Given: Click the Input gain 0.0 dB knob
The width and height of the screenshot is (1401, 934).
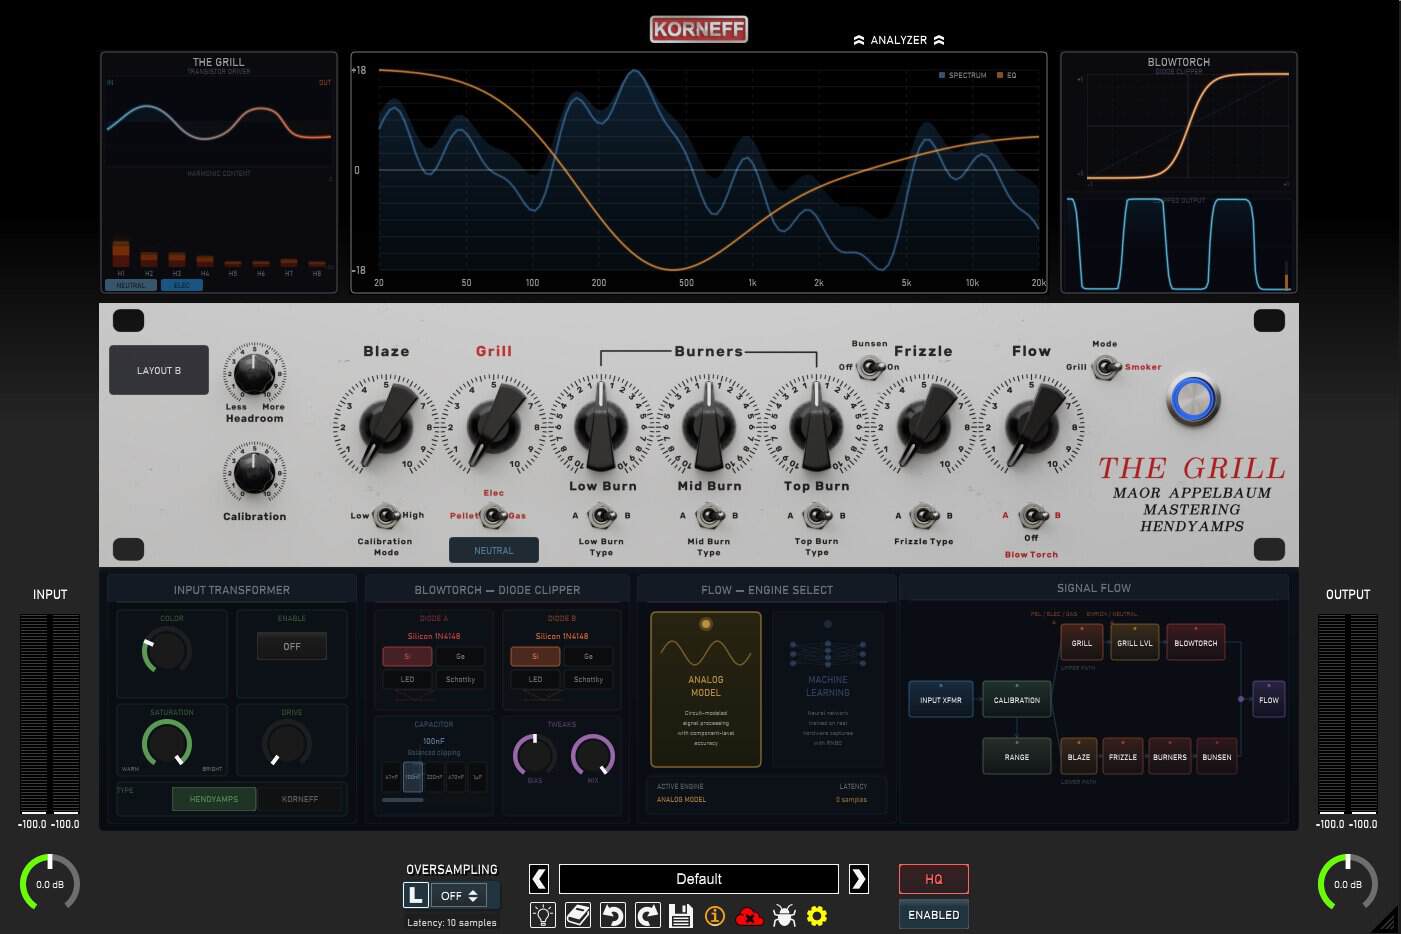Looking at the screenshot, I should [x=50, y=883].
